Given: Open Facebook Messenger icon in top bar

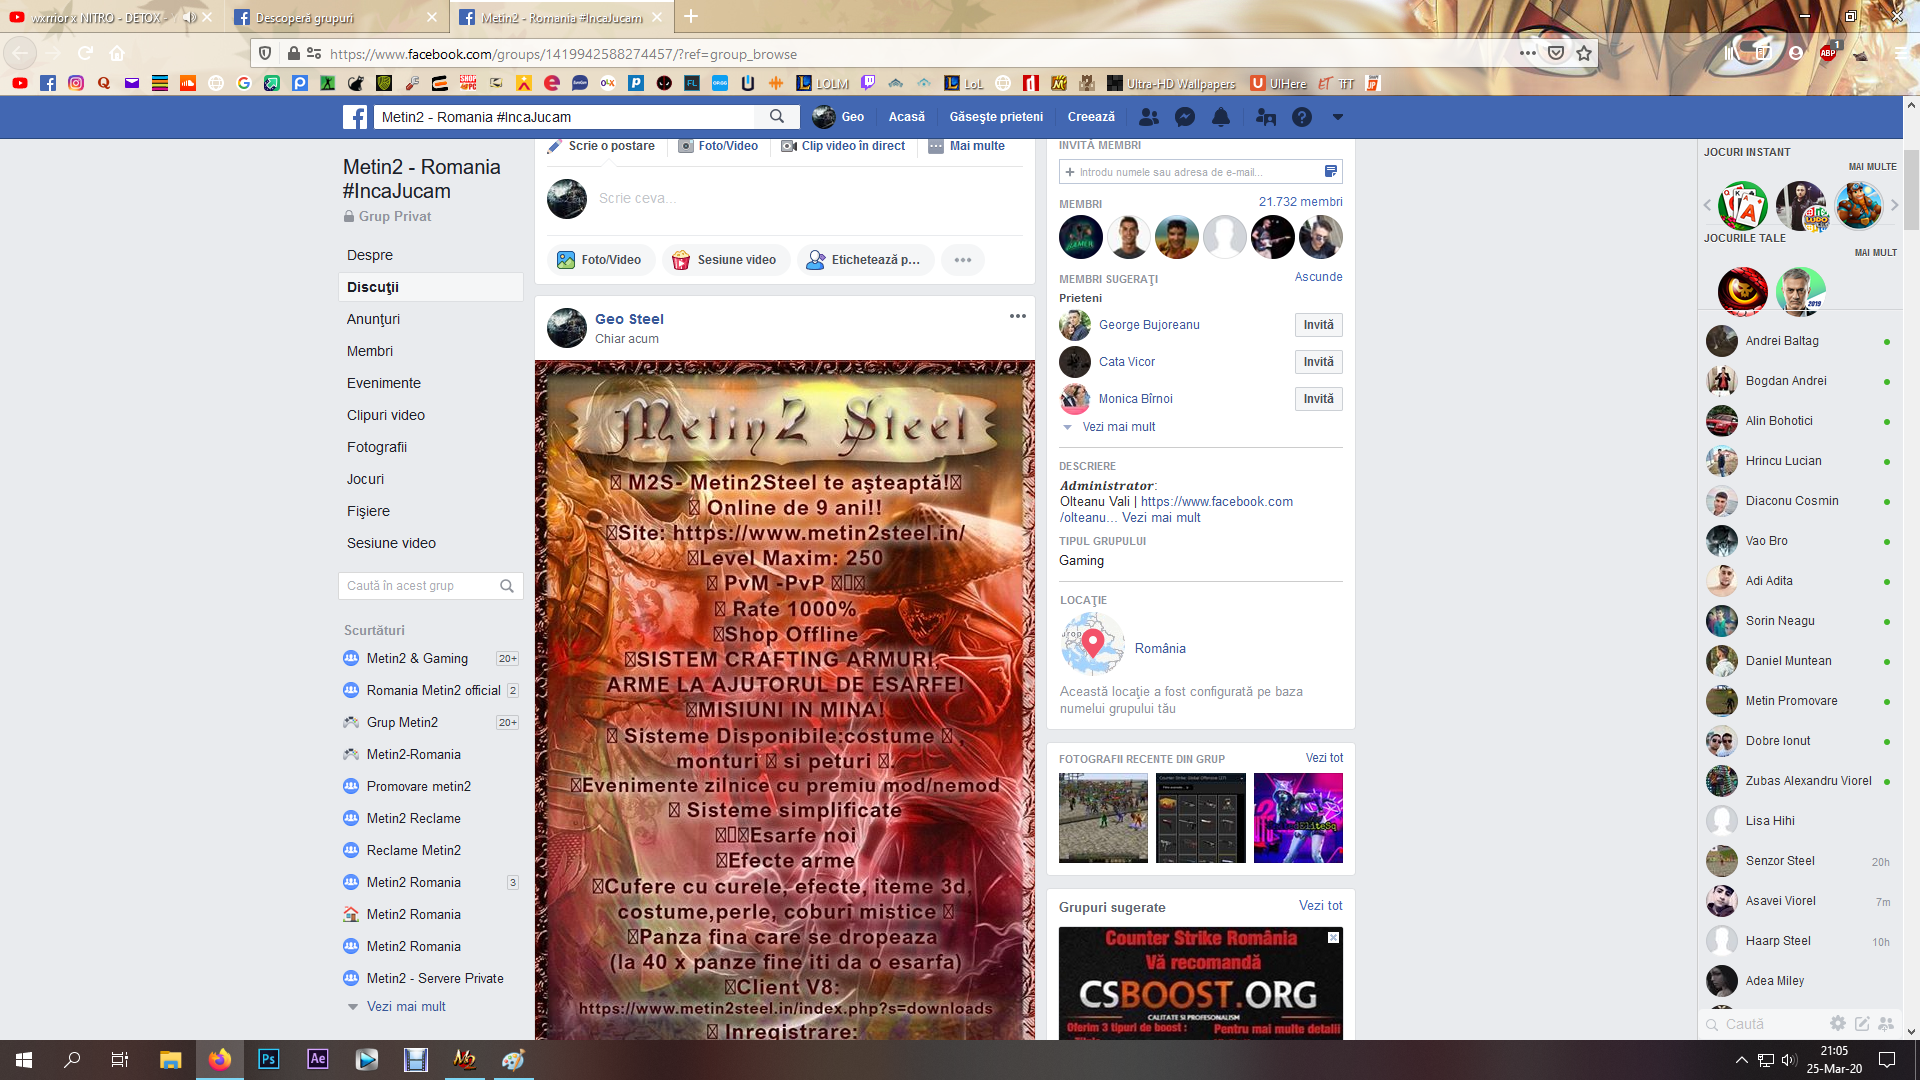Looking at the screenshot, I should 1185,117.
